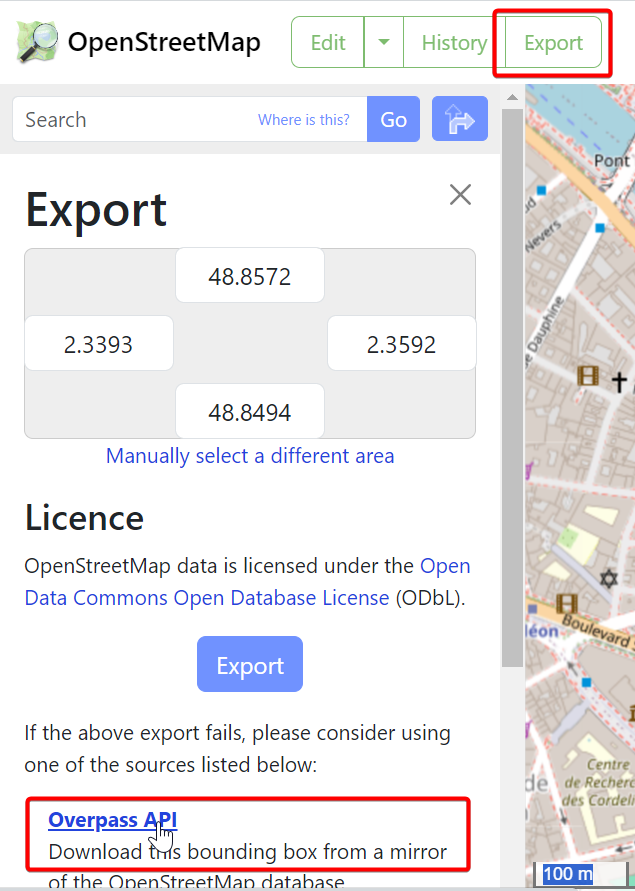The width and height of the screenshot is (635, 891).
Task: Click the synagogue star icon on map
Action: coord(609,579)
